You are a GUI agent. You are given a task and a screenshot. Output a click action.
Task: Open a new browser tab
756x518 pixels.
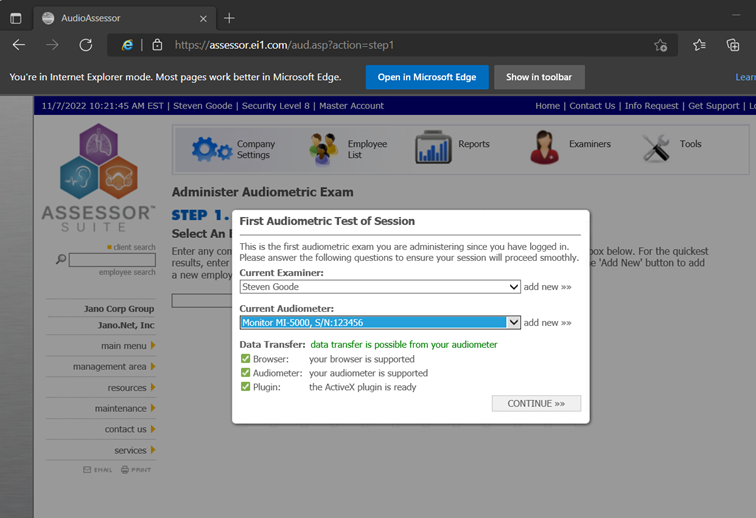[229, 18]
